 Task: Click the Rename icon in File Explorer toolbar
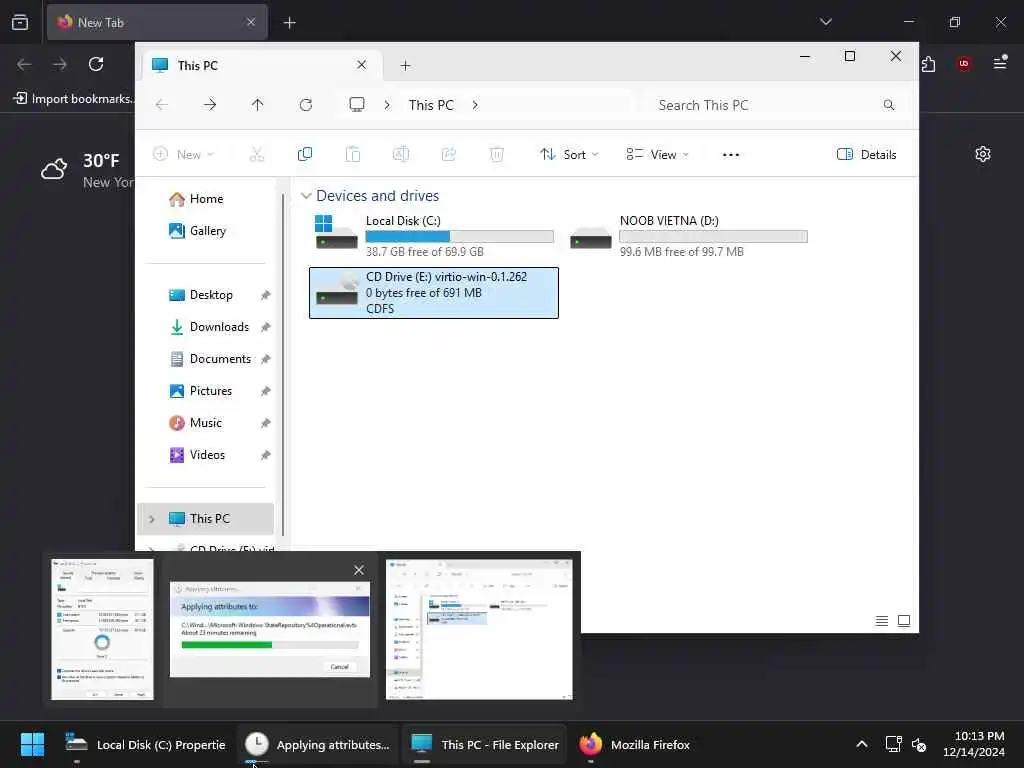coord(400,155)
